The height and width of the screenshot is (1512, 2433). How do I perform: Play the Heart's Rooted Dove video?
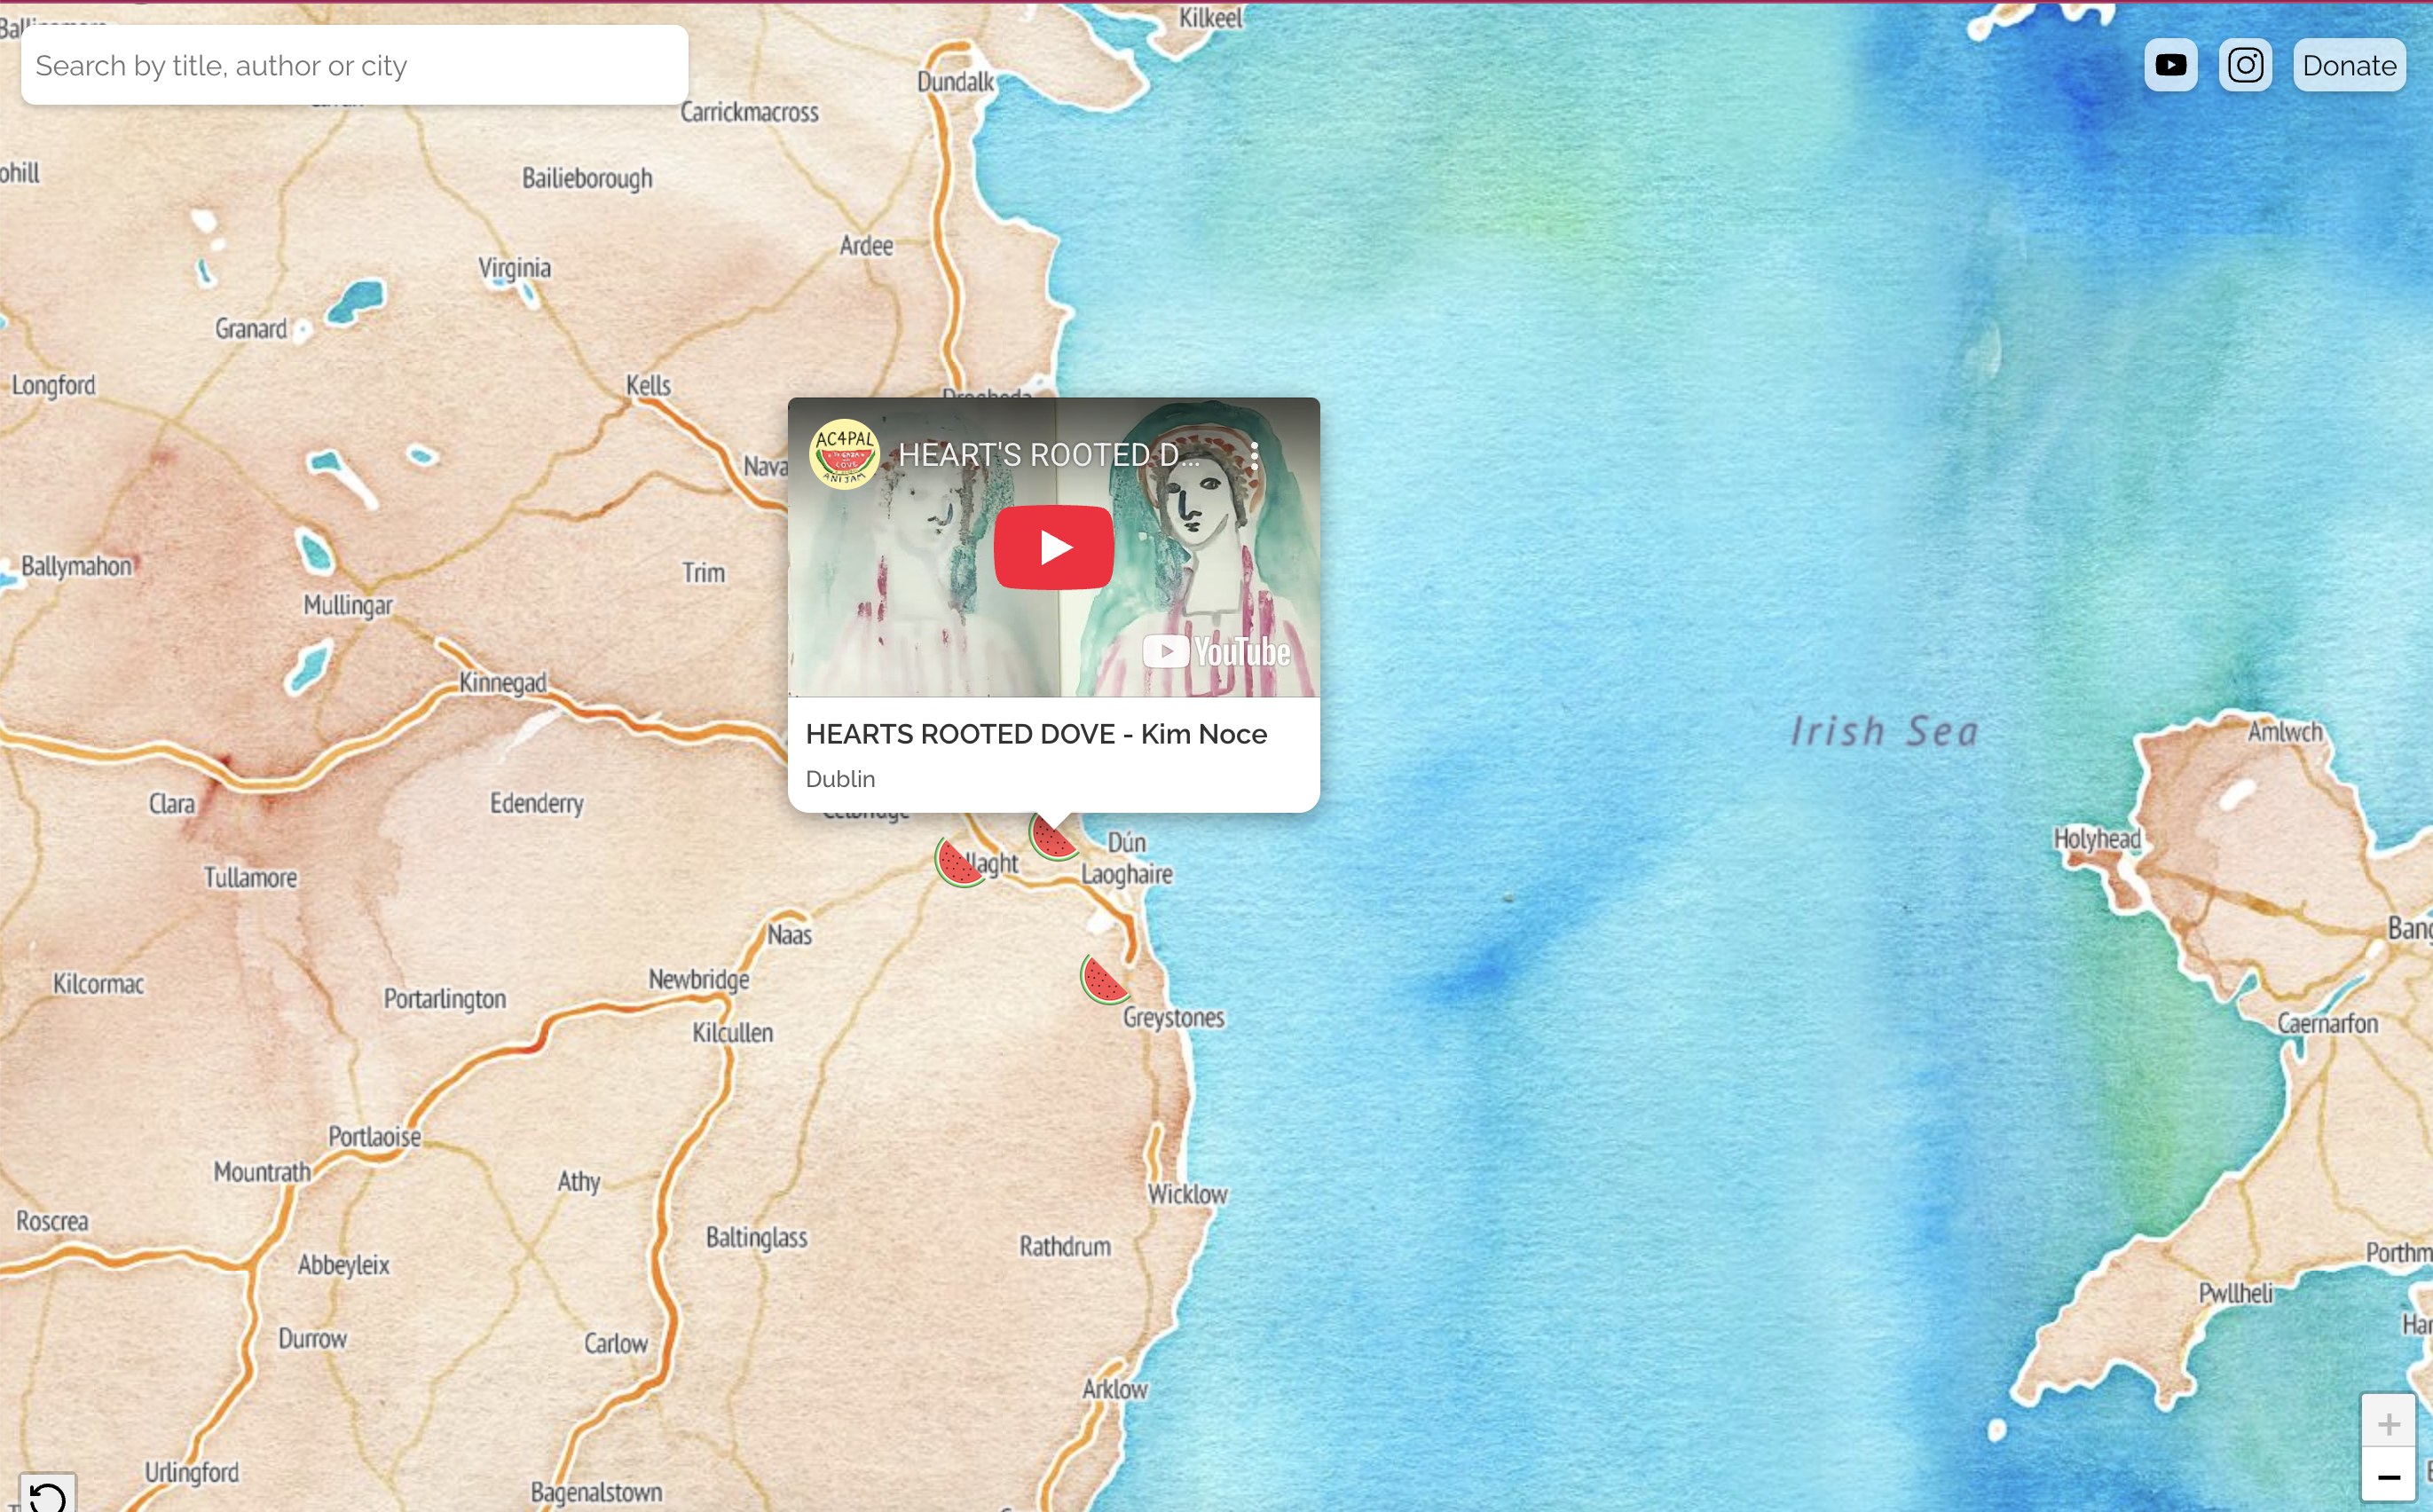[x=1053, y=547]
